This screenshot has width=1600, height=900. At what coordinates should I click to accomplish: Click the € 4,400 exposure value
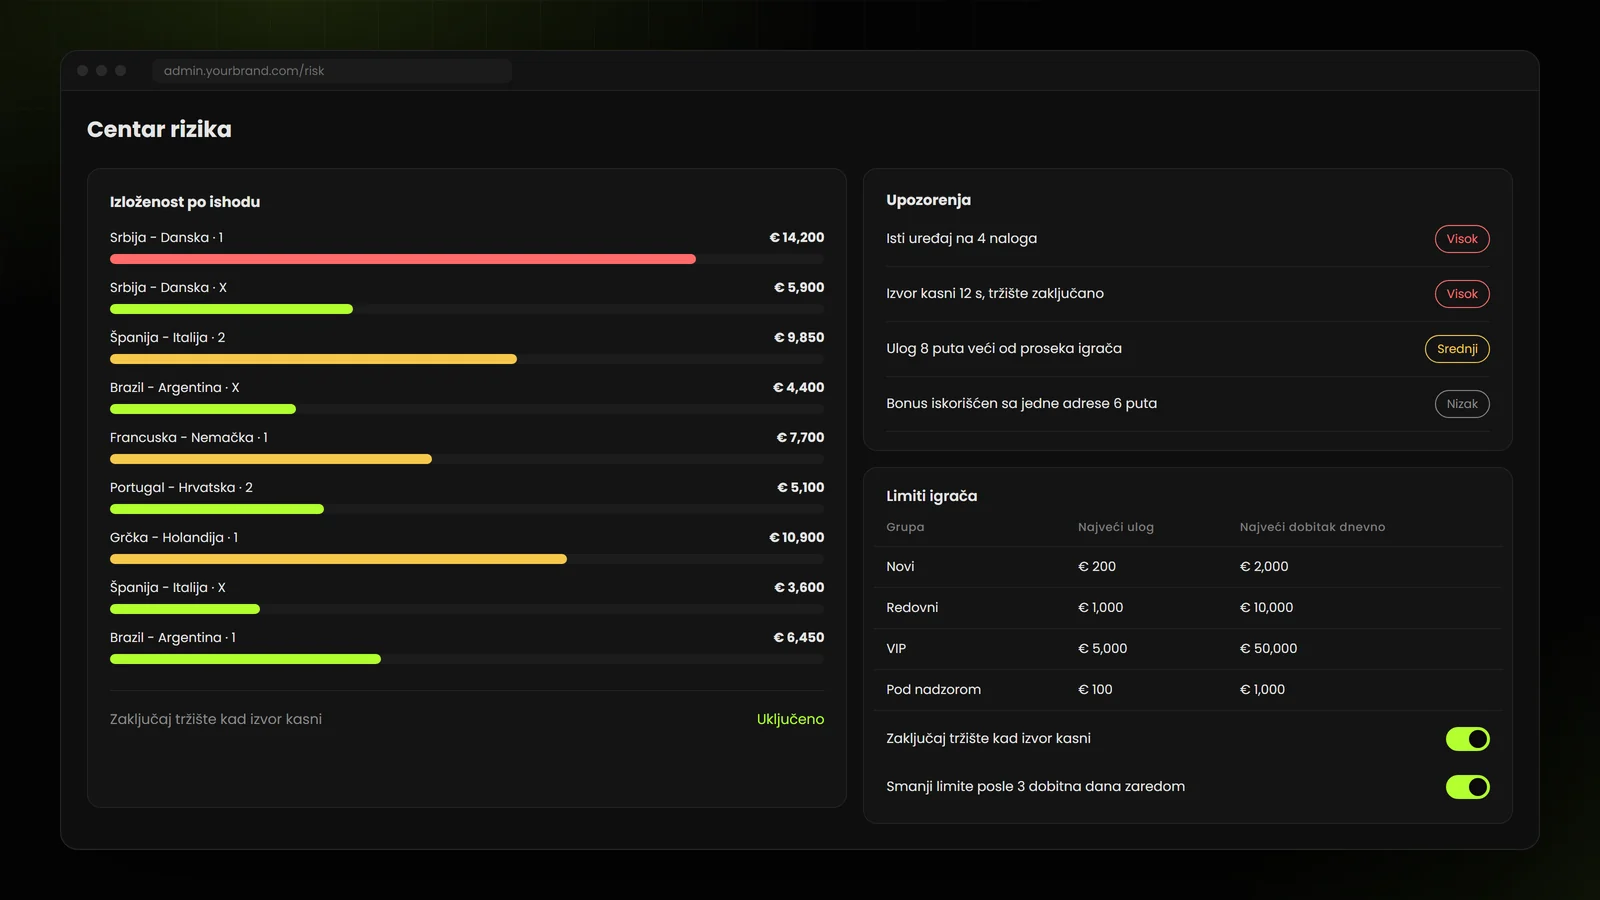[799, 388]
